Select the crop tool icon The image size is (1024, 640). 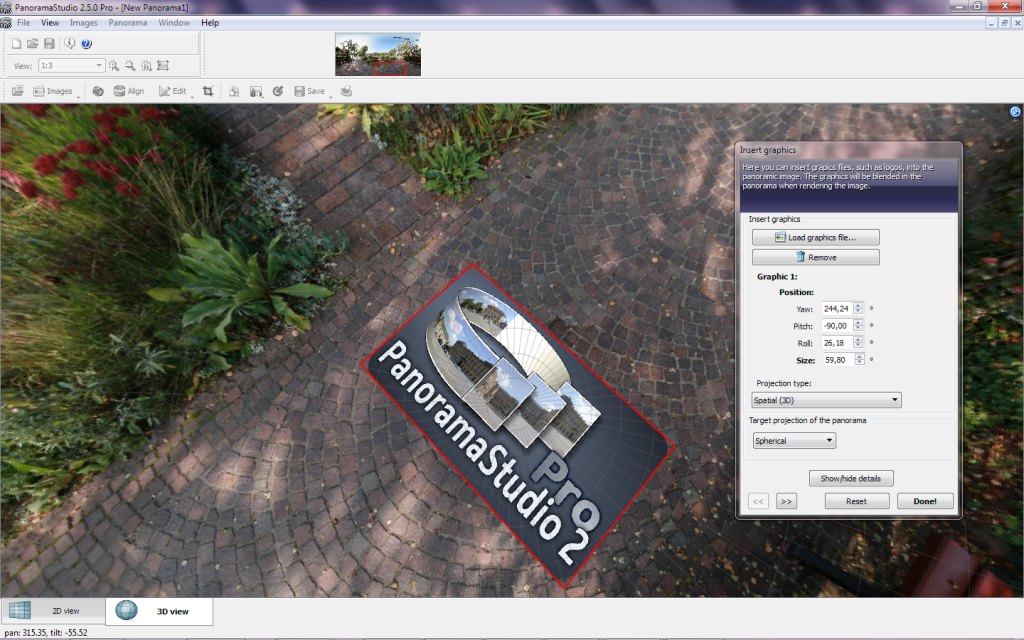208,91
